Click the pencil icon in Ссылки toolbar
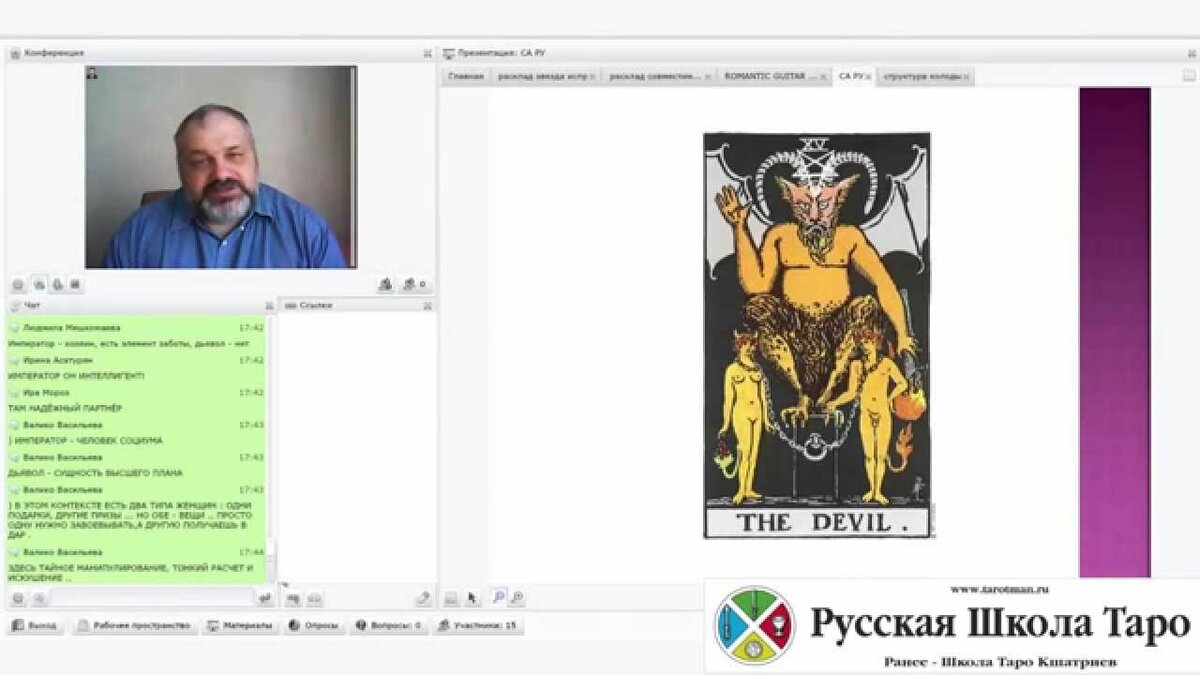 [x=423, y=599]
